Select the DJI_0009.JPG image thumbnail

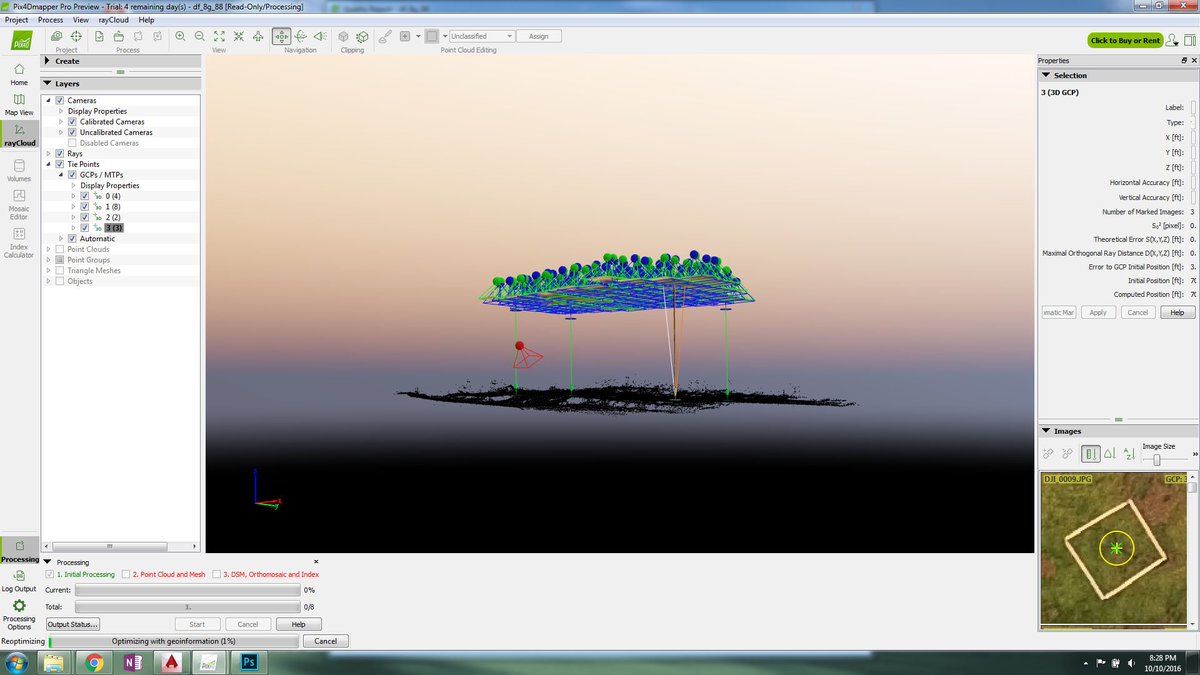(1115, 549)
